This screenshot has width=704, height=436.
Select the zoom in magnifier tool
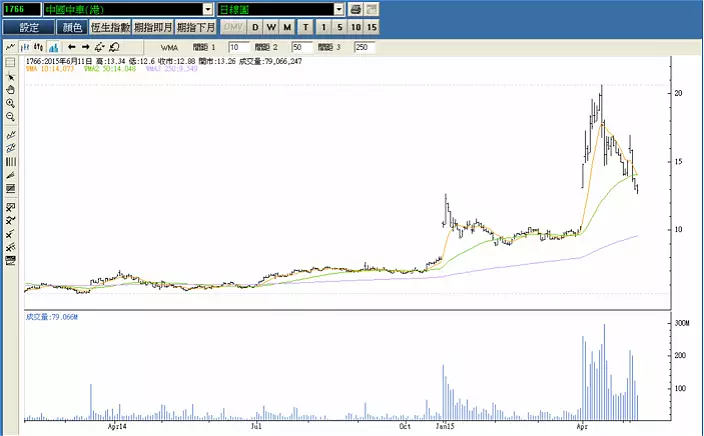10,103
